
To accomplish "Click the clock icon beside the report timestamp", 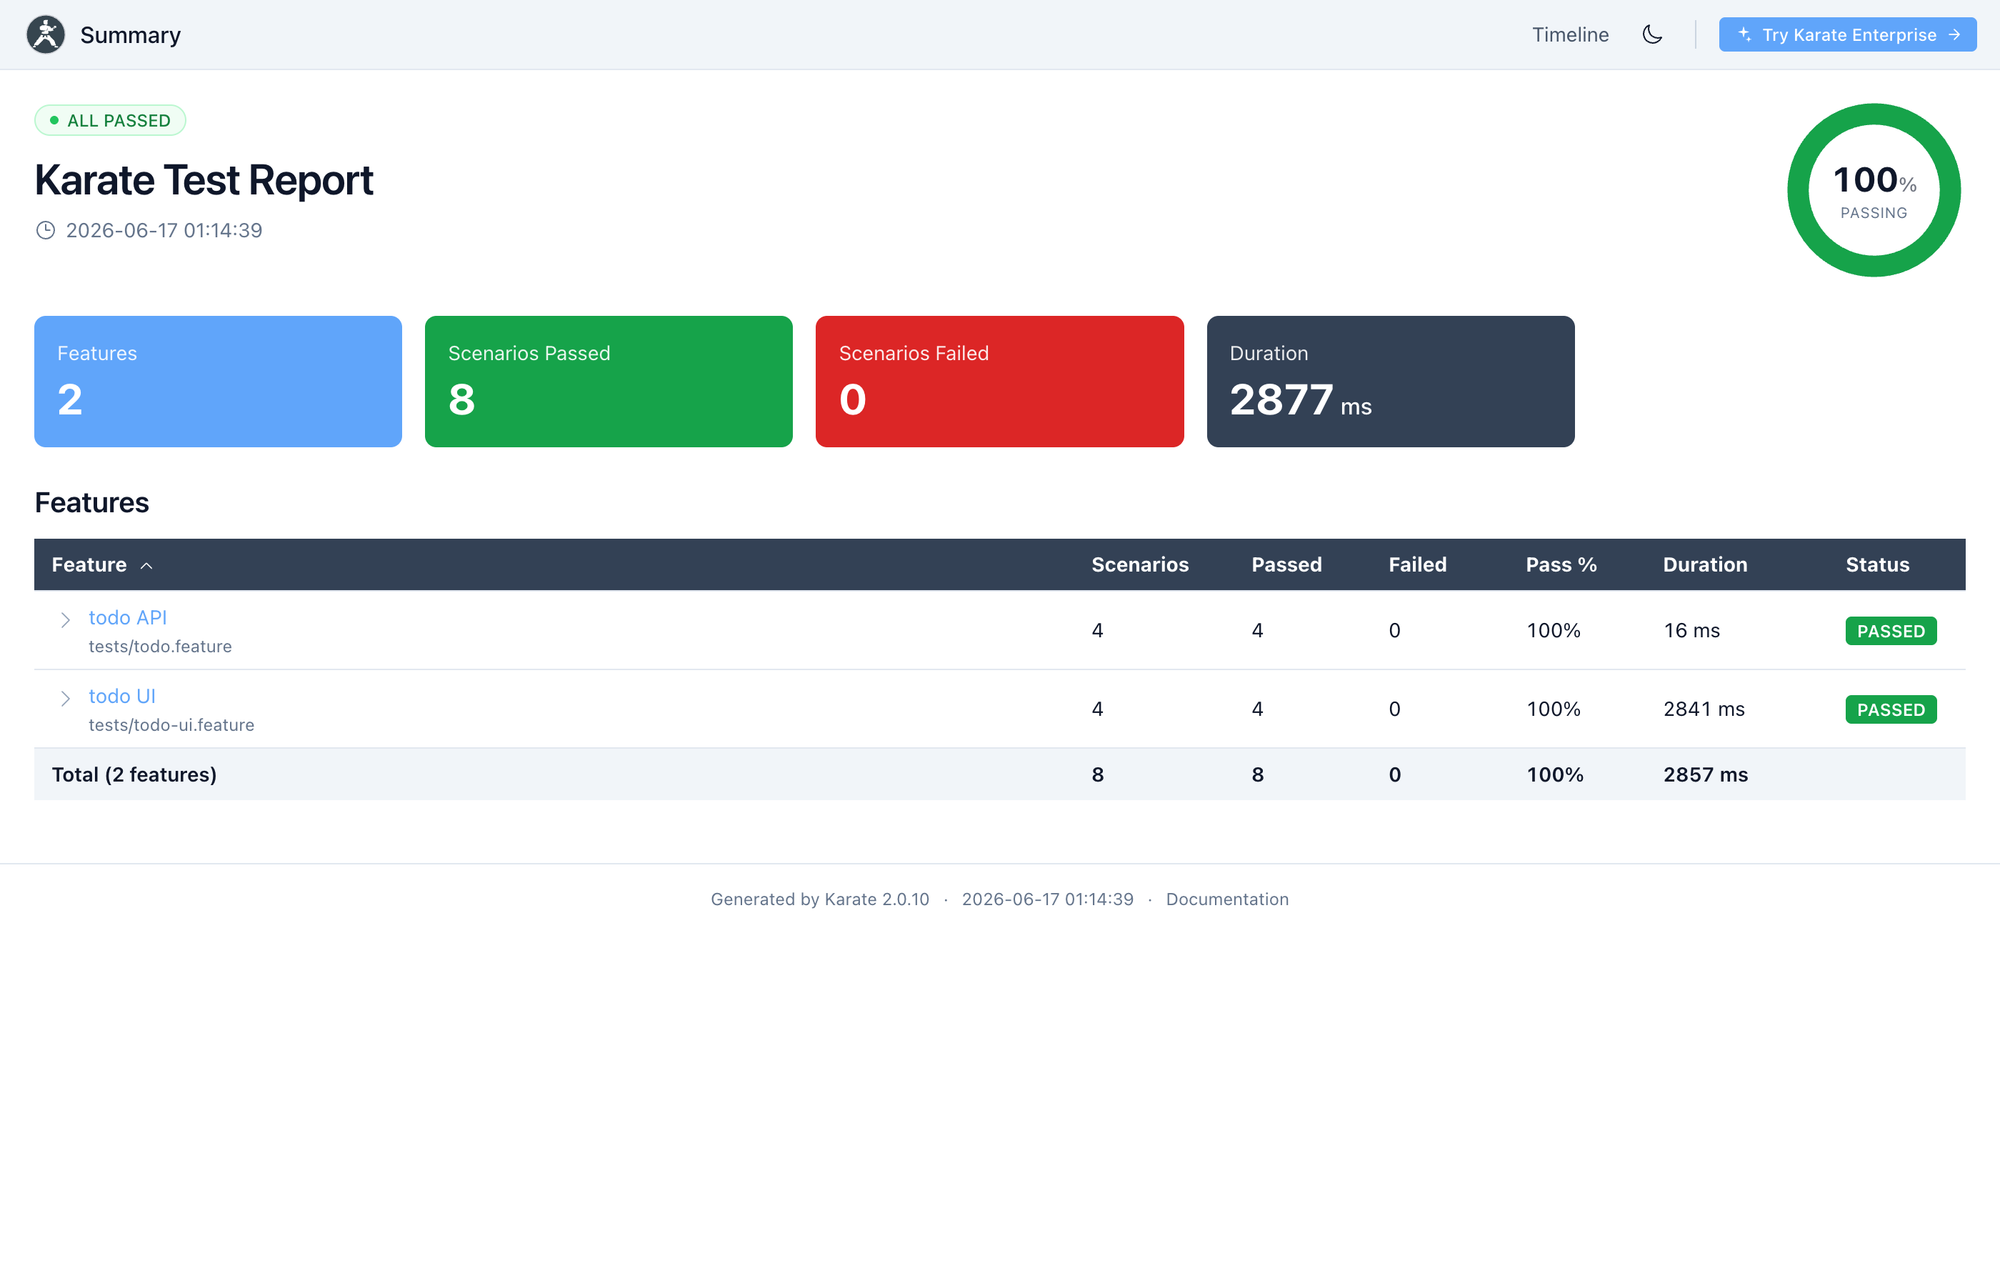I will point(45,231).
